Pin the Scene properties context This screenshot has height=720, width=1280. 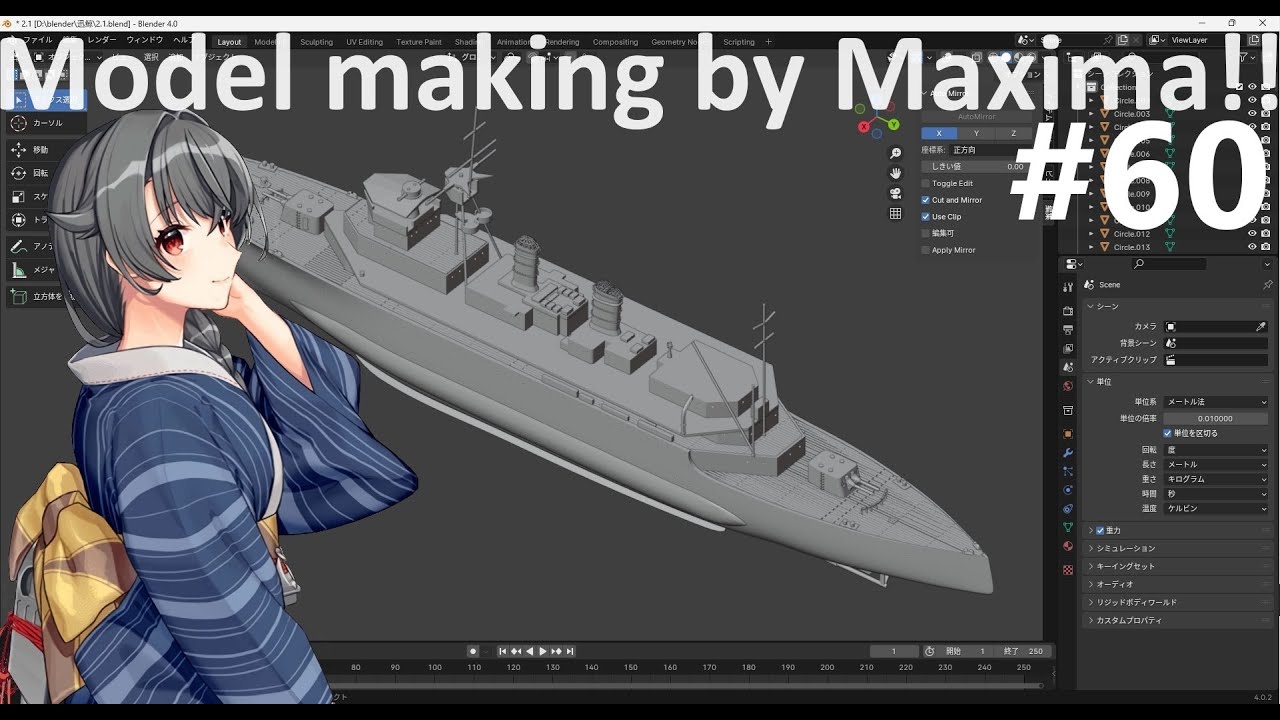(1267, 285)
